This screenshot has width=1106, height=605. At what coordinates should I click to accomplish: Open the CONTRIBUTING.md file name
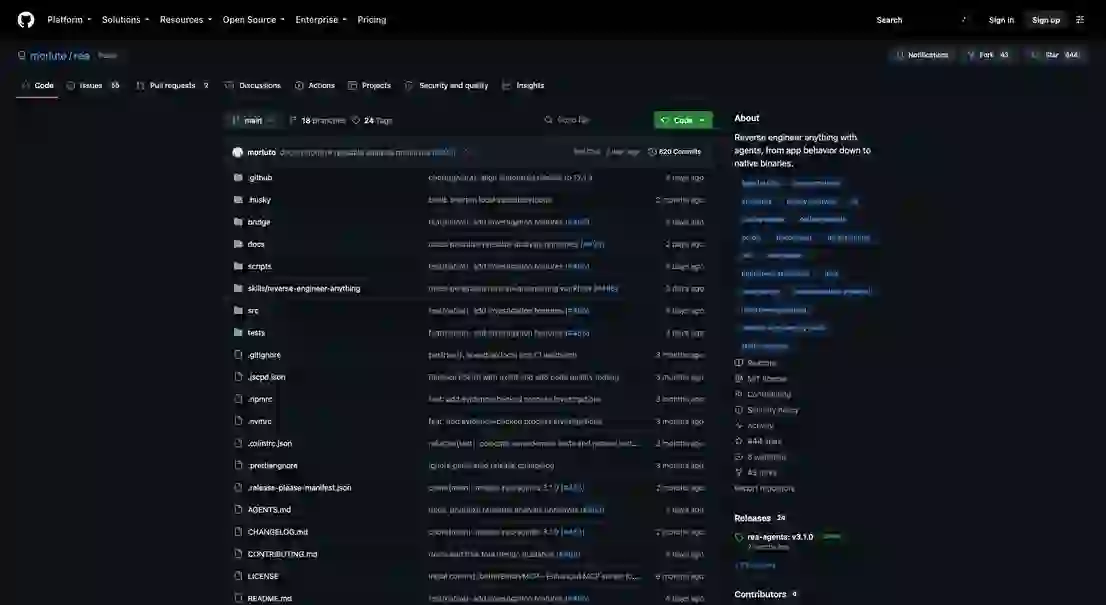282,554
